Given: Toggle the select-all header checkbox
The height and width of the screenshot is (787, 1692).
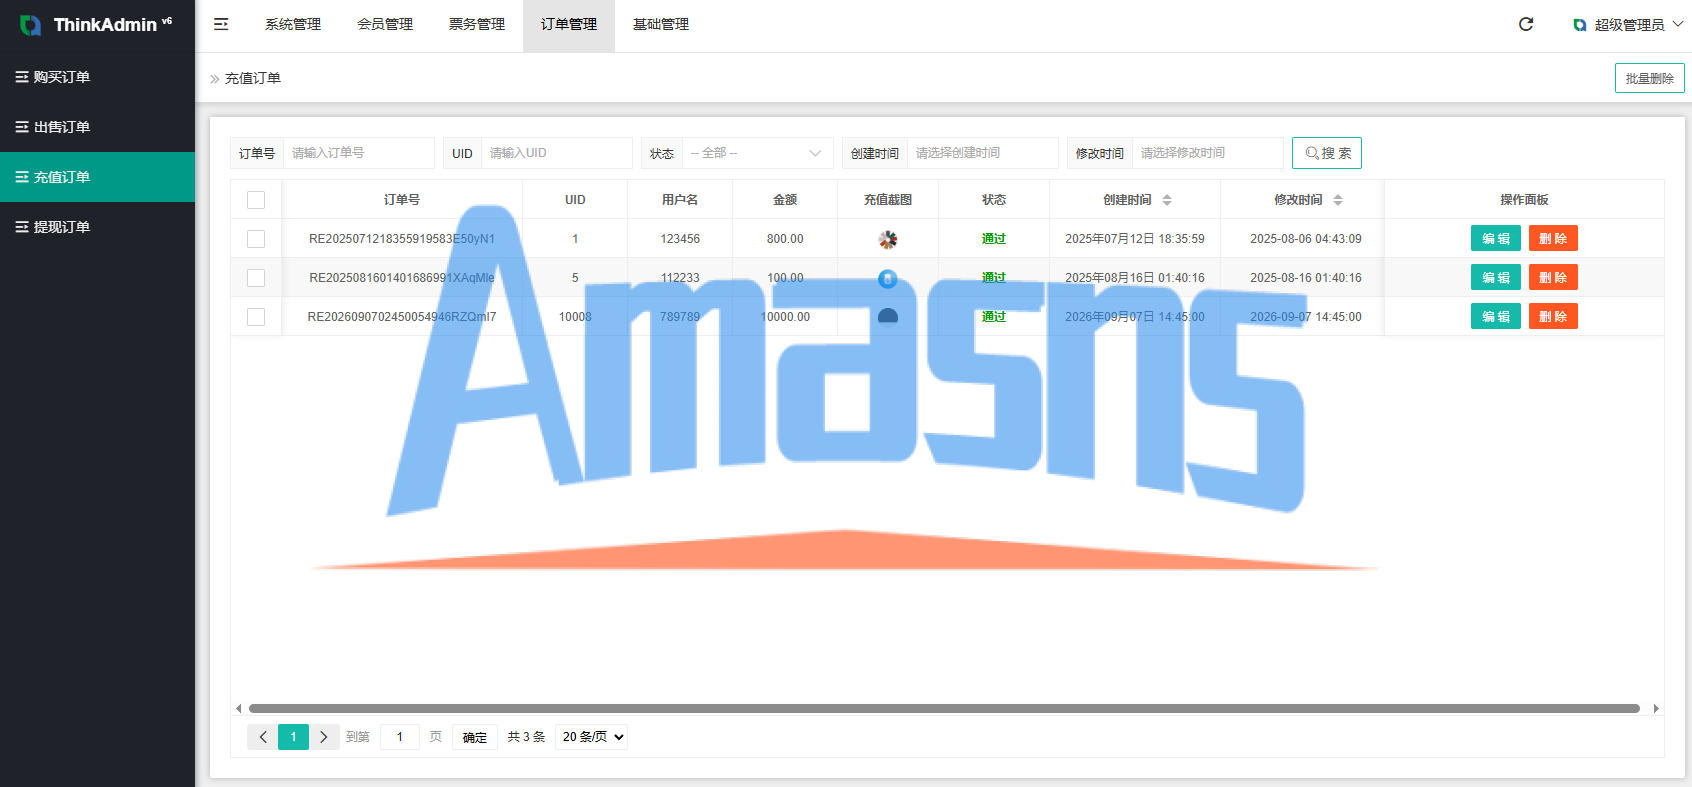Looking at the screenshot, I should tap(256, 200).
